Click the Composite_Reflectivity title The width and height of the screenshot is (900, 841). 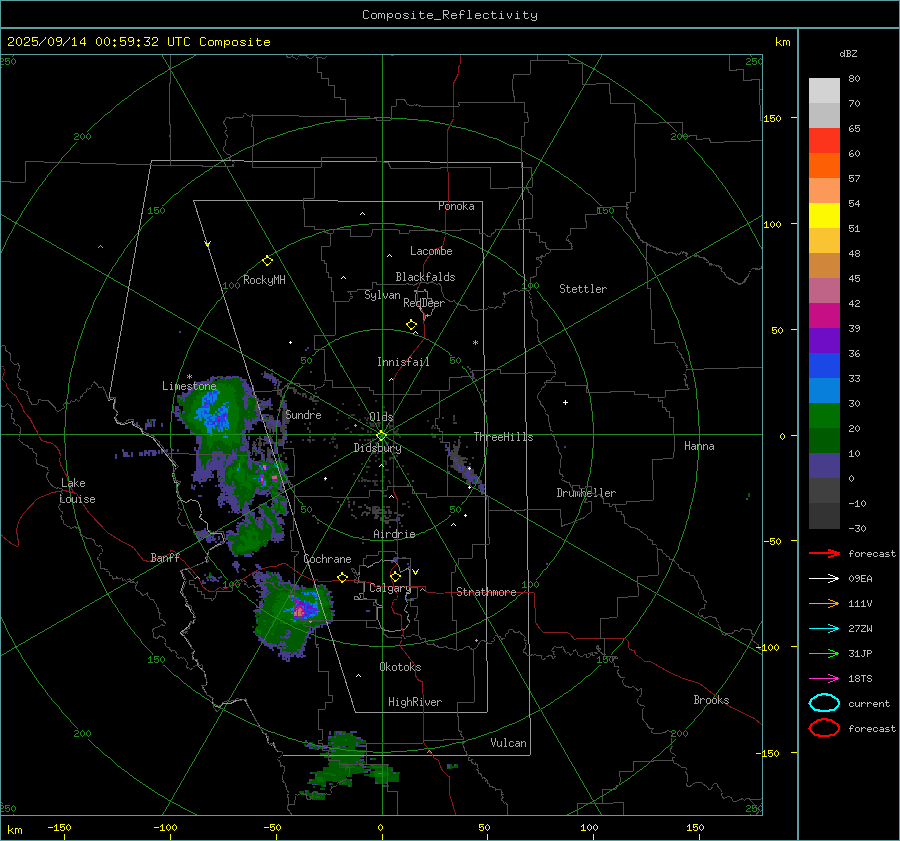450,15
